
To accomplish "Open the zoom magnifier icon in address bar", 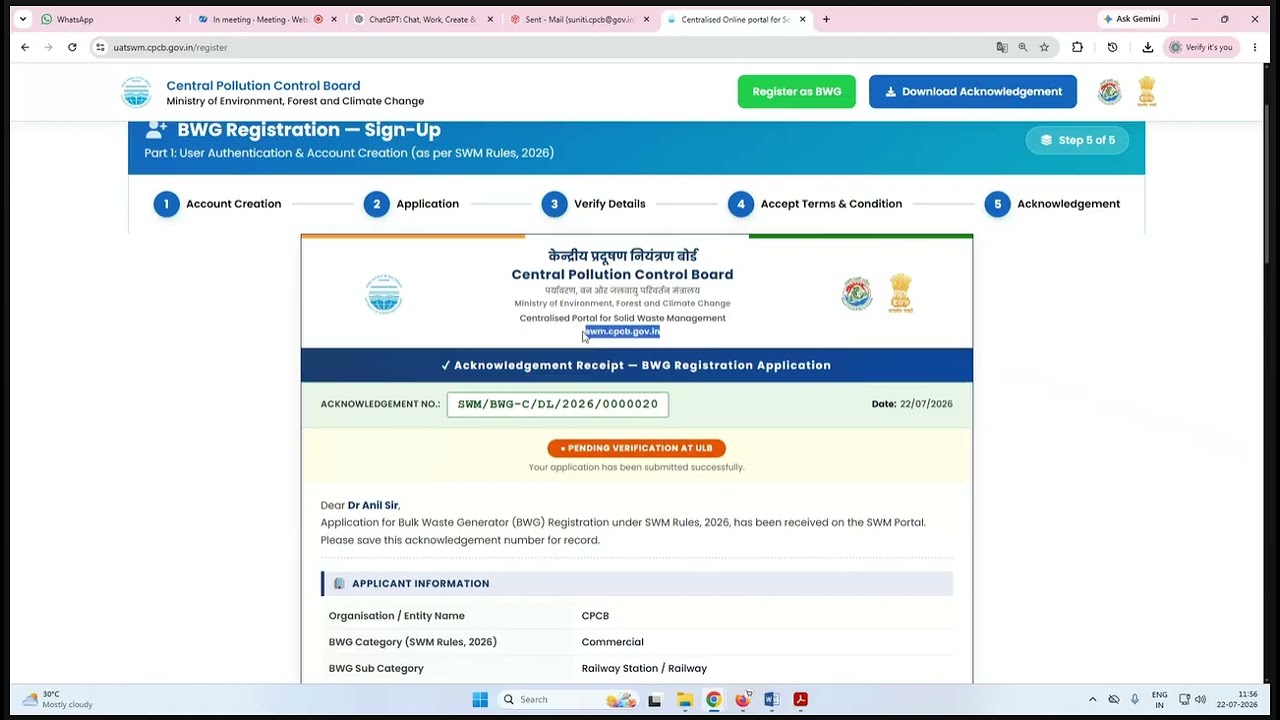I will (x=1023, y=47).
